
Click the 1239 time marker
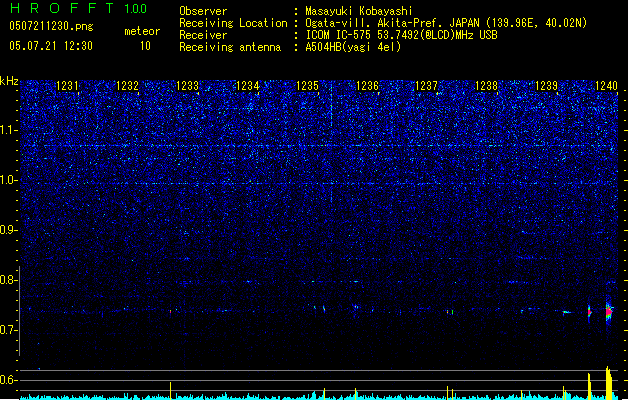point(546,86)
